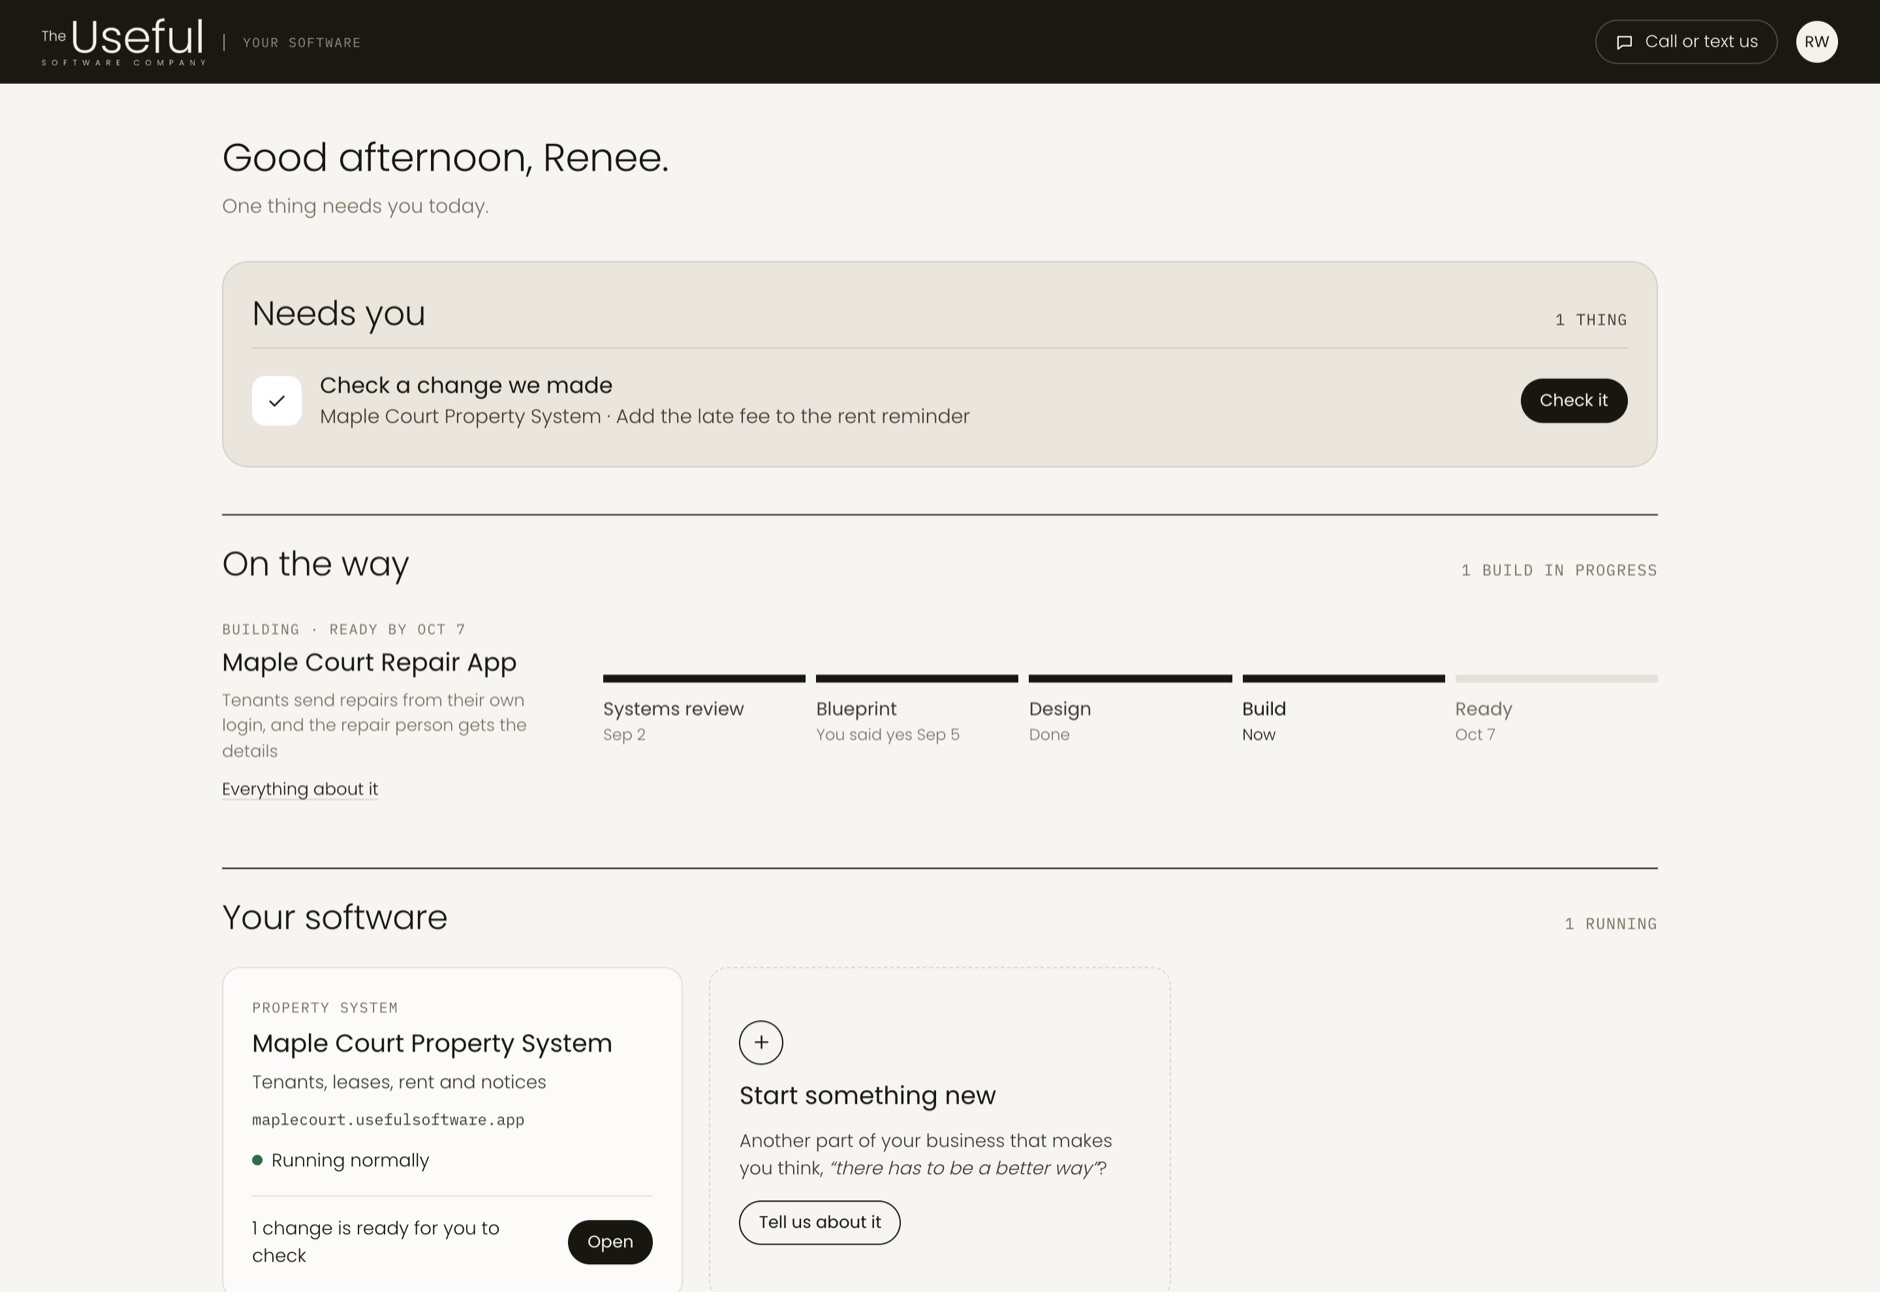Select the Blueprint progress step
Image resolution: width=1880 pixels, height=1292 pixels.
click(917, 709)
